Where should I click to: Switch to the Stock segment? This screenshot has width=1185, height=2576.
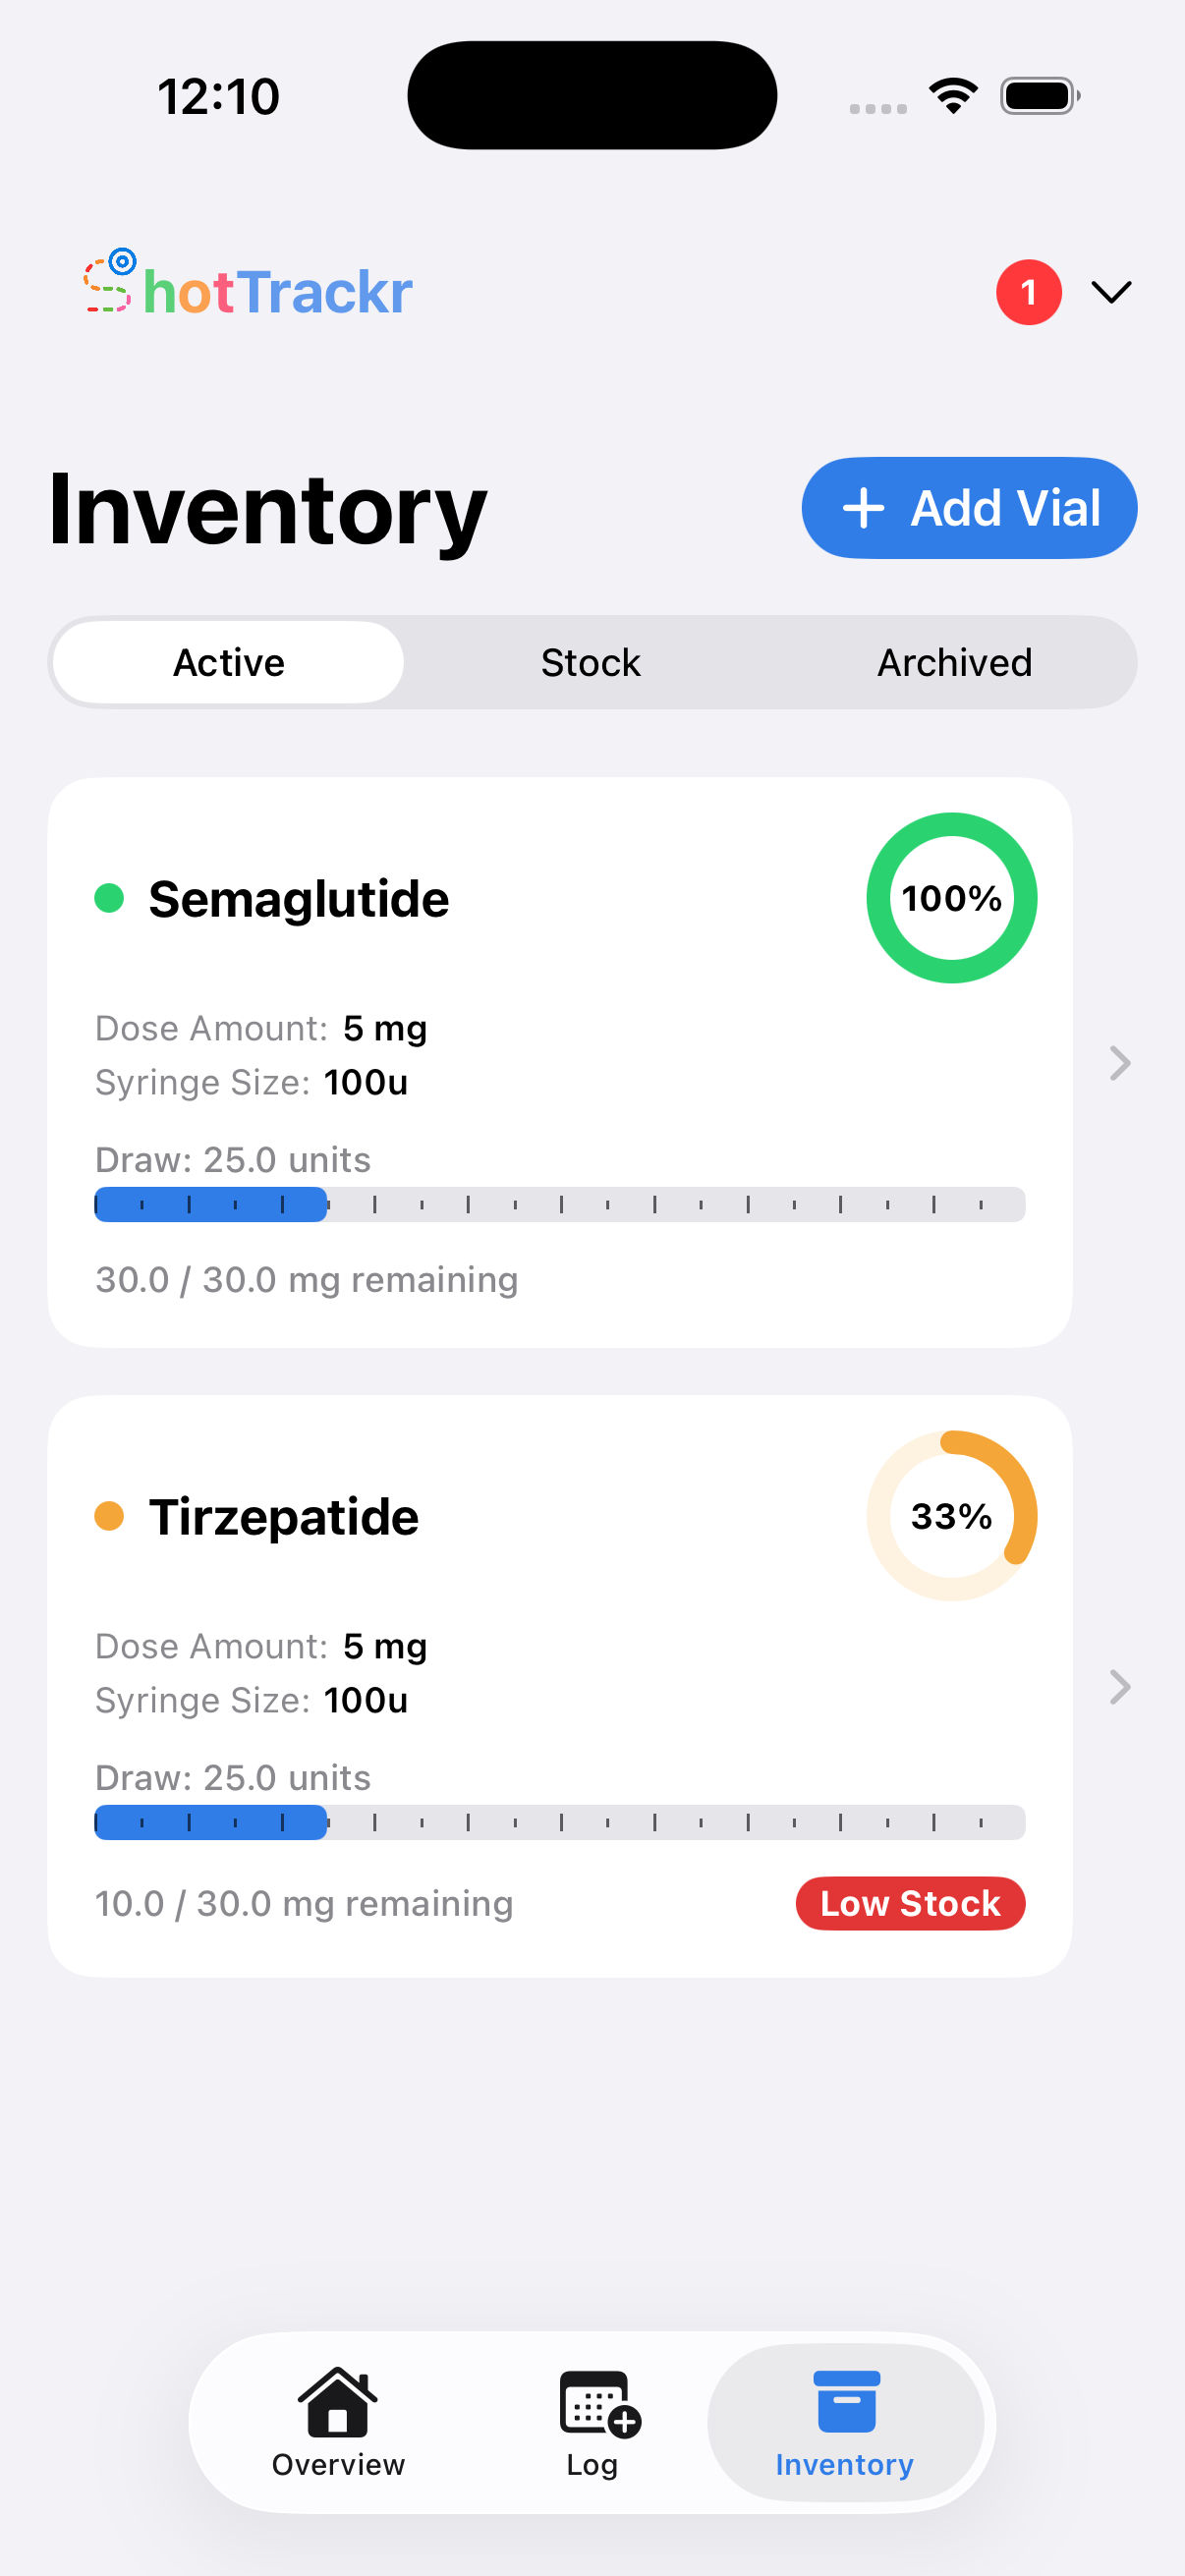click(x=591, y=662)
